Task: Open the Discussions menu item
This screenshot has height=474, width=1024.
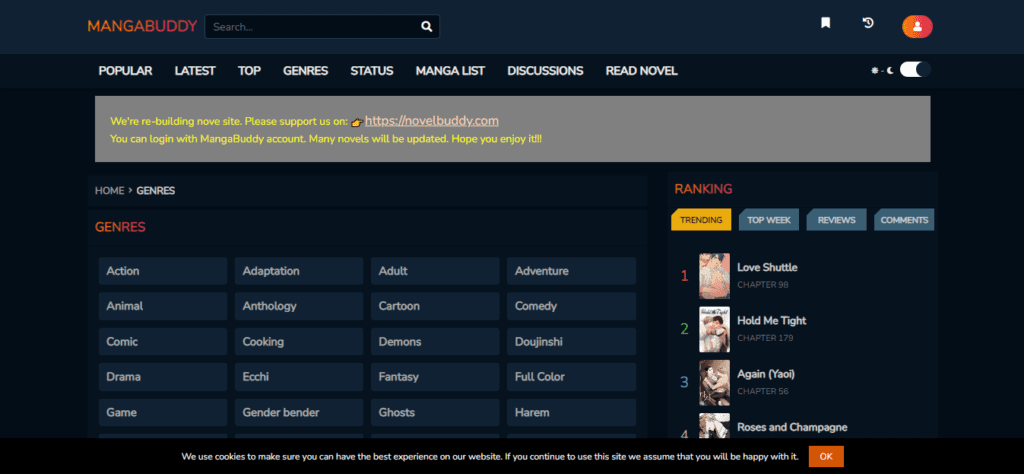Action: click(x=545, y=71)
